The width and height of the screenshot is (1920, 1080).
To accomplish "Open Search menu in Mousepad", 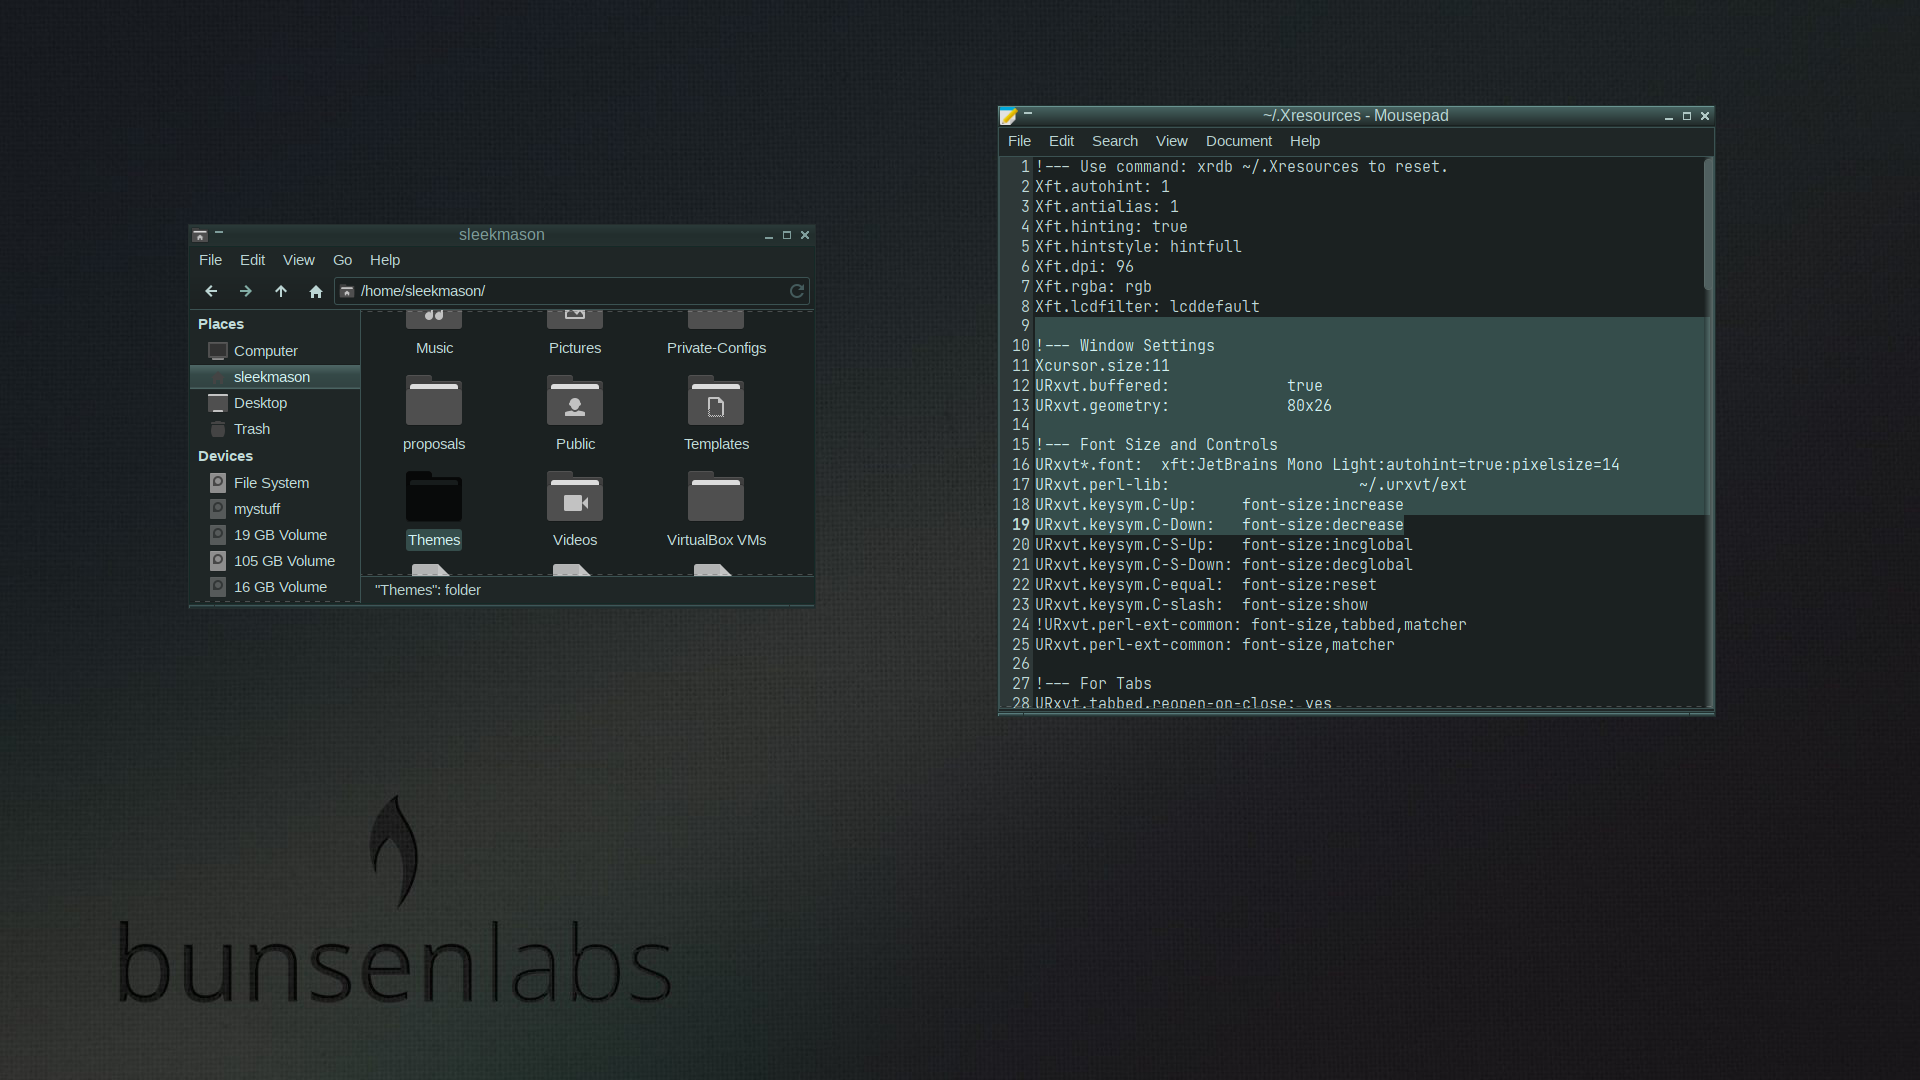I will pos(1115,141).
